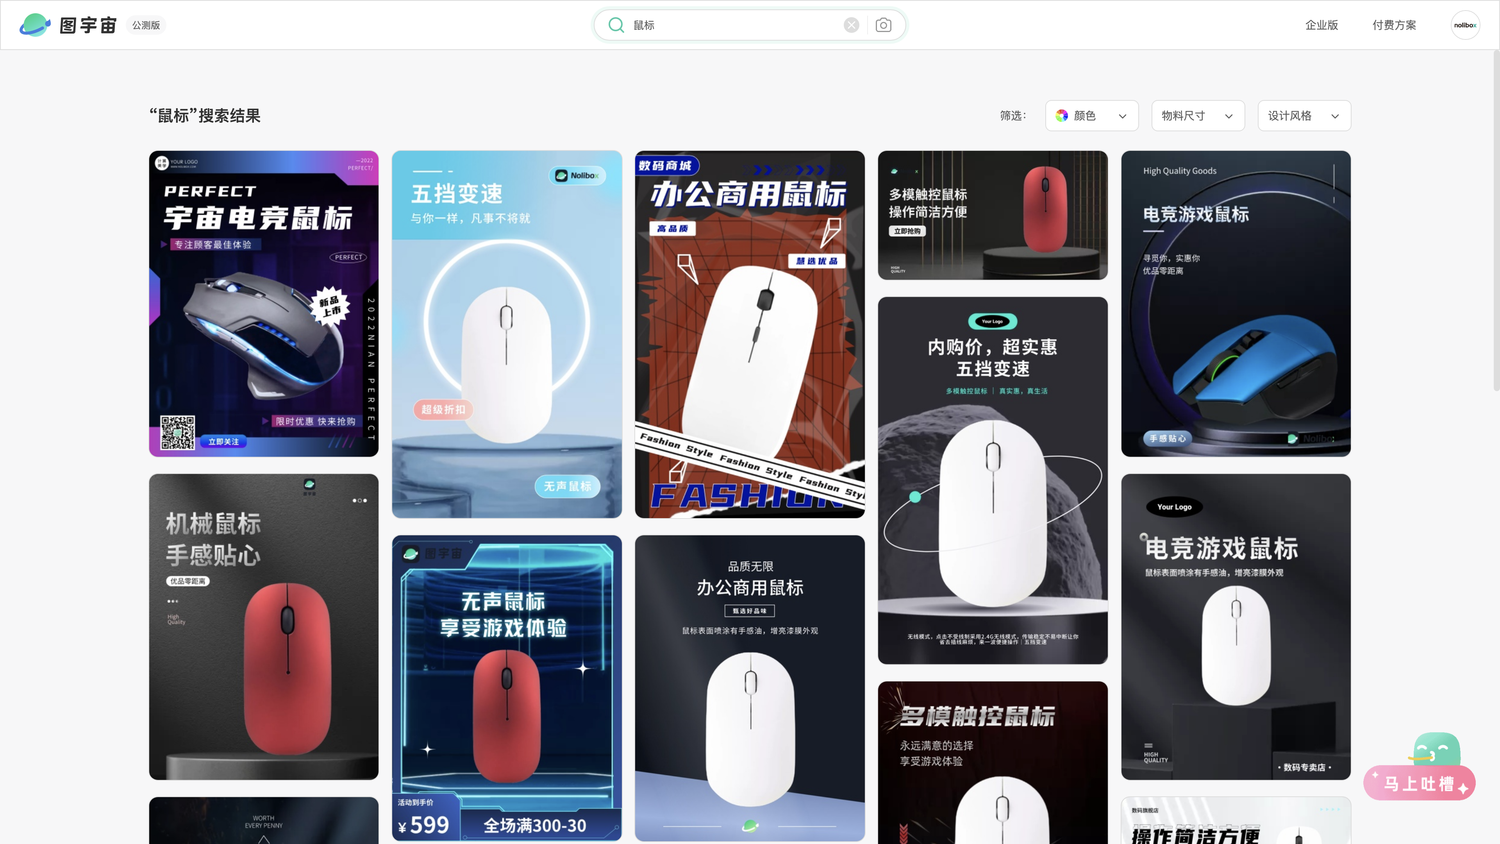This screenshot has width=1500, height=844.
Task: Open the 多模触控鼠标 永远满意的选择 template
Action: point(993,763)
